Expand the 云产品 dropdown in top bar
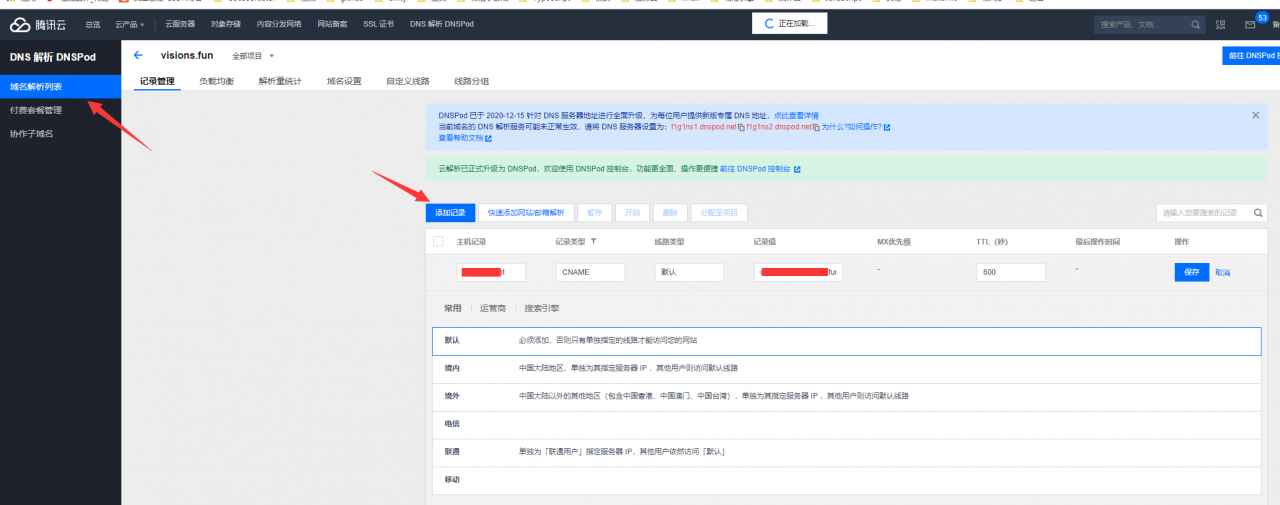 130,23
